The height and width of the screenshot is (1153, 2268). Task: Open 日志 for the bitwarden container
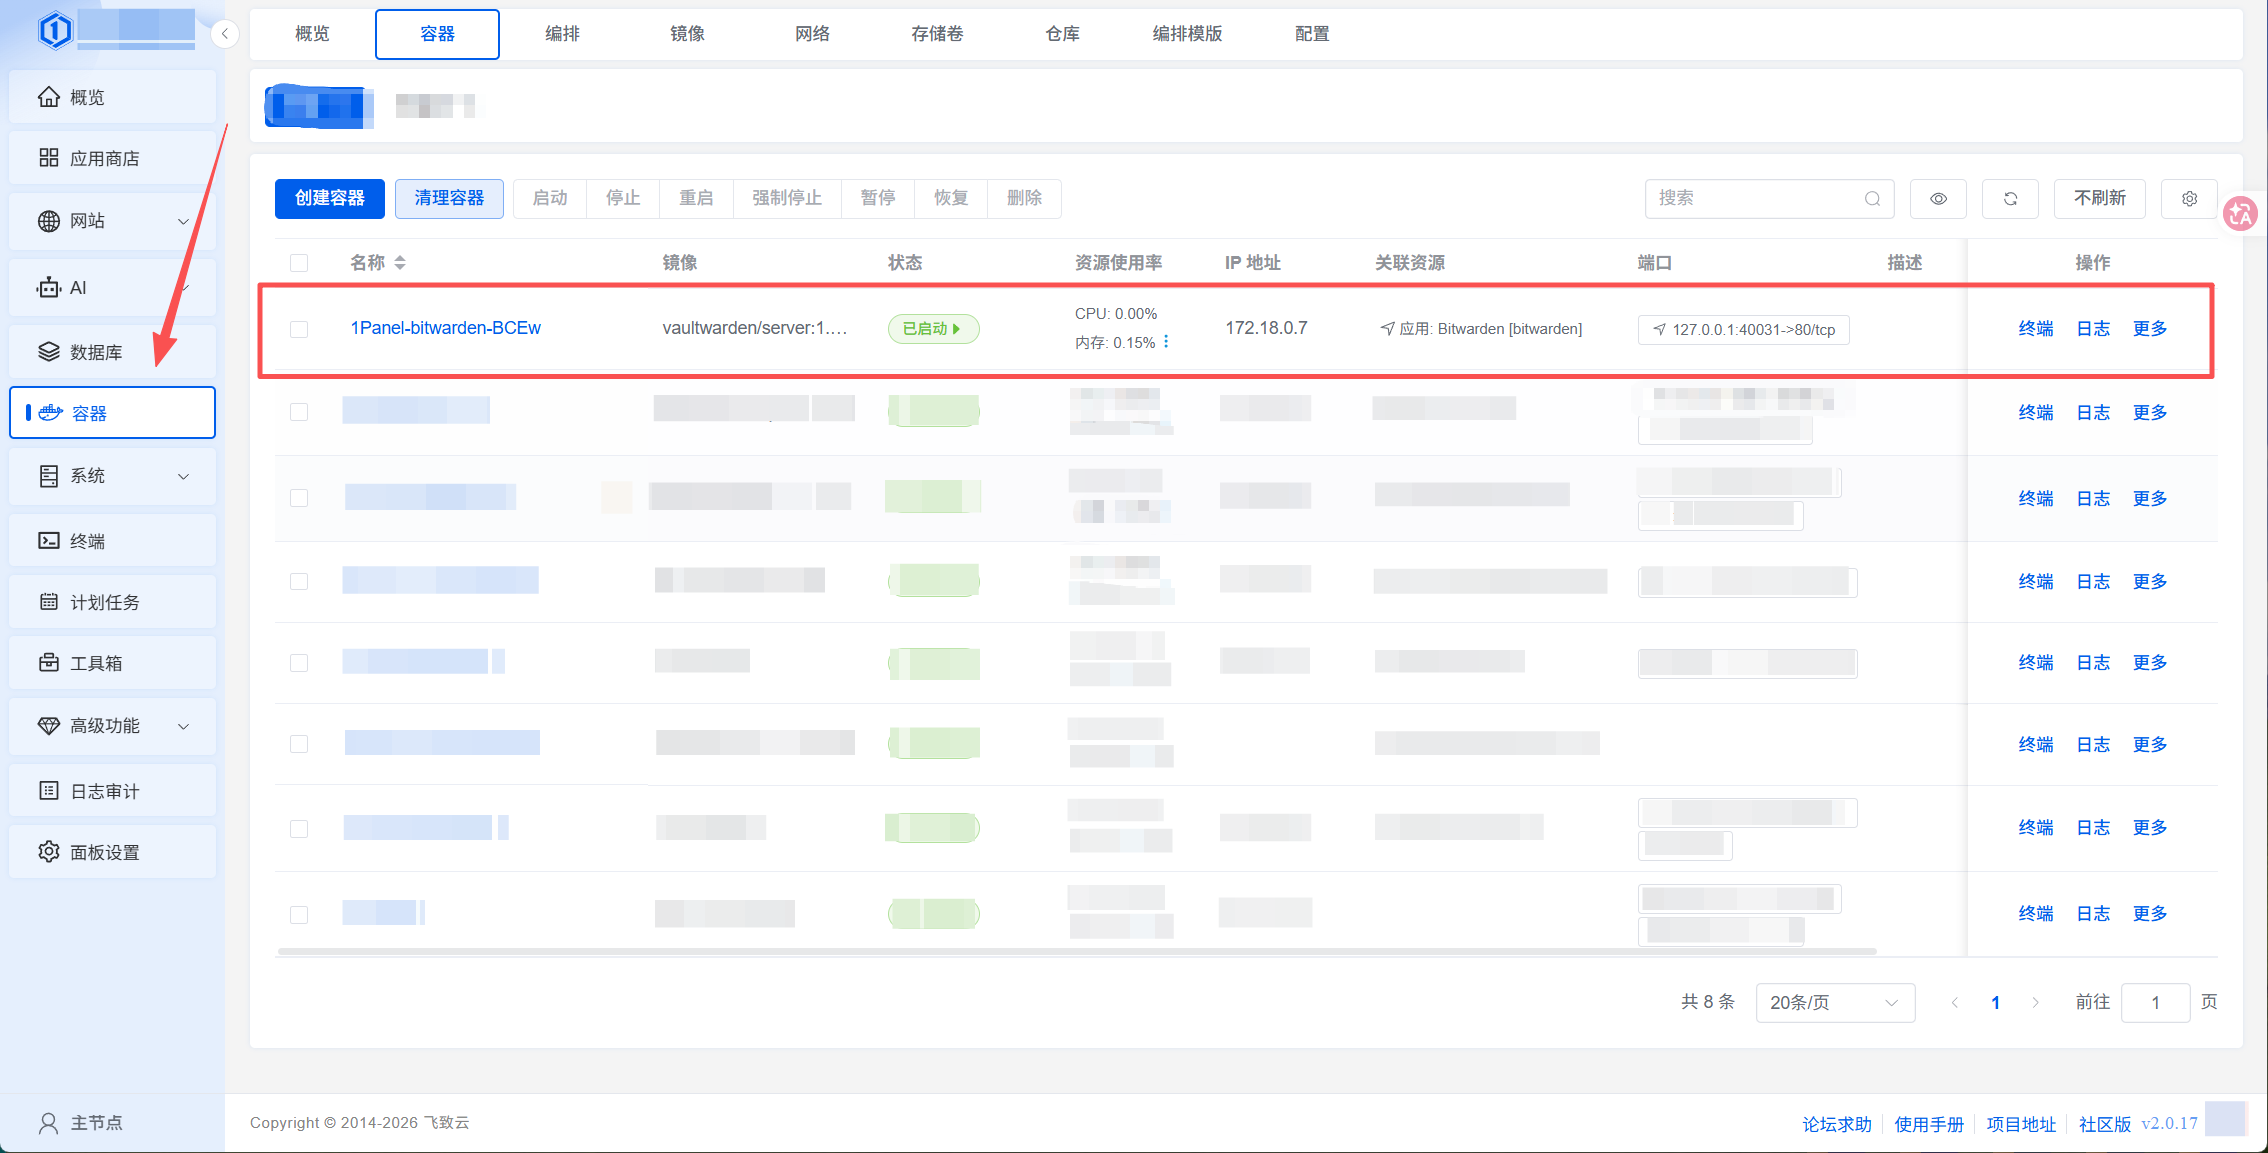coord(2093,329)
